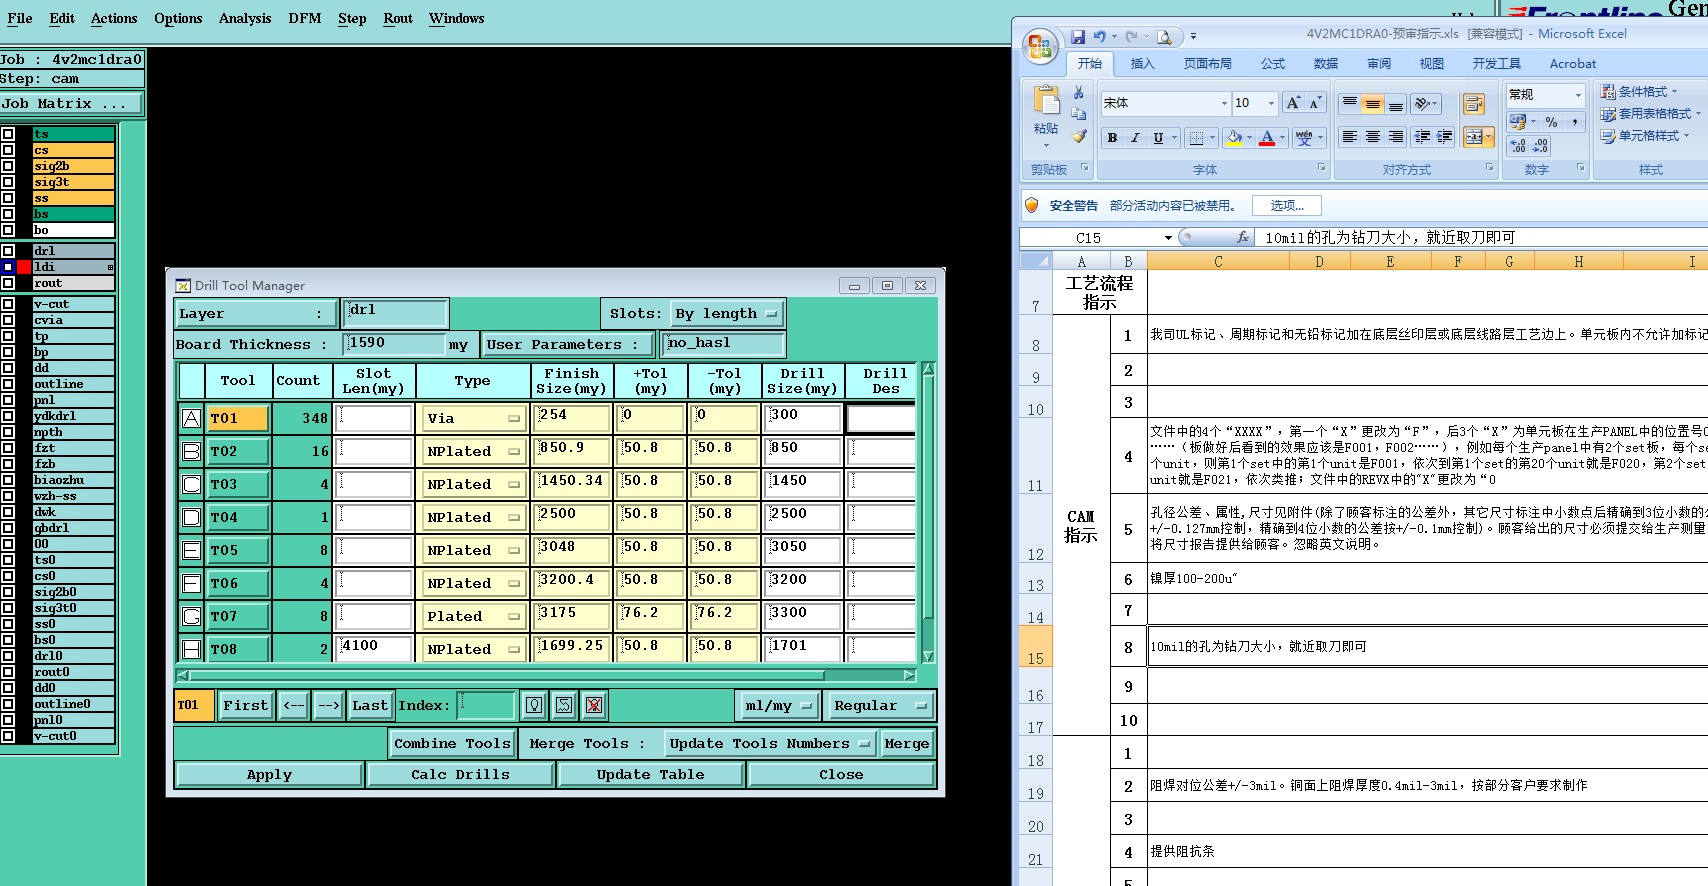
Task: Toggle bold formatting in Excel
Action: point(1112,138)
